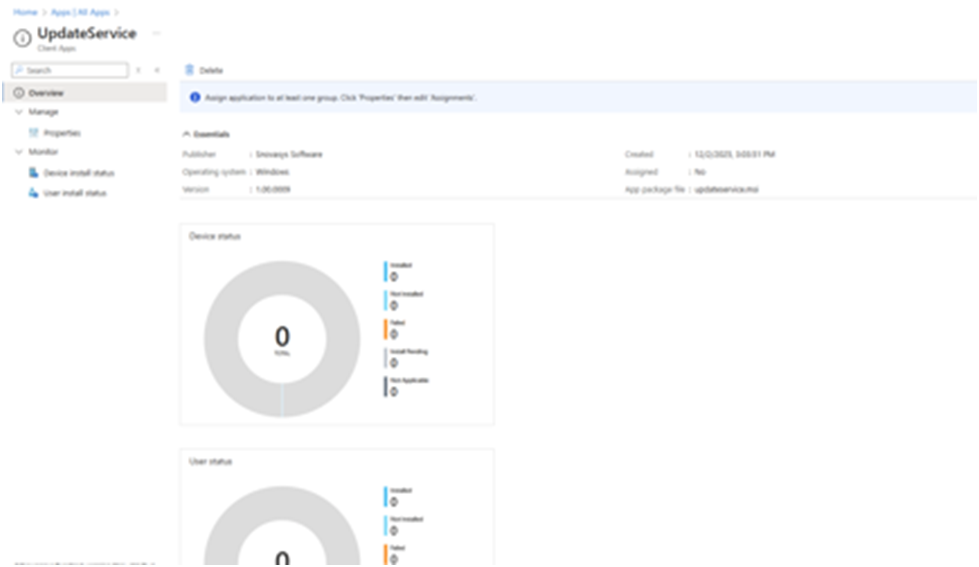The image size is (979, 567).
Task: Click the blue info icon in the banner
Action: [195, 97]
